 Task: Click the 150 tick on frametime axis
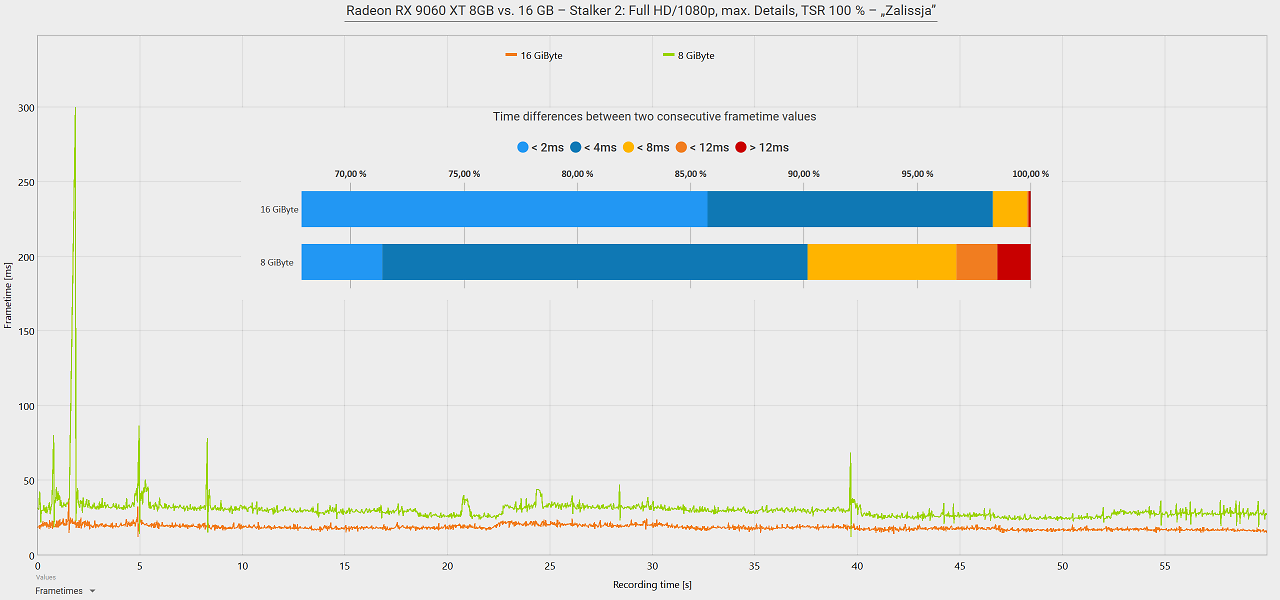26,331
